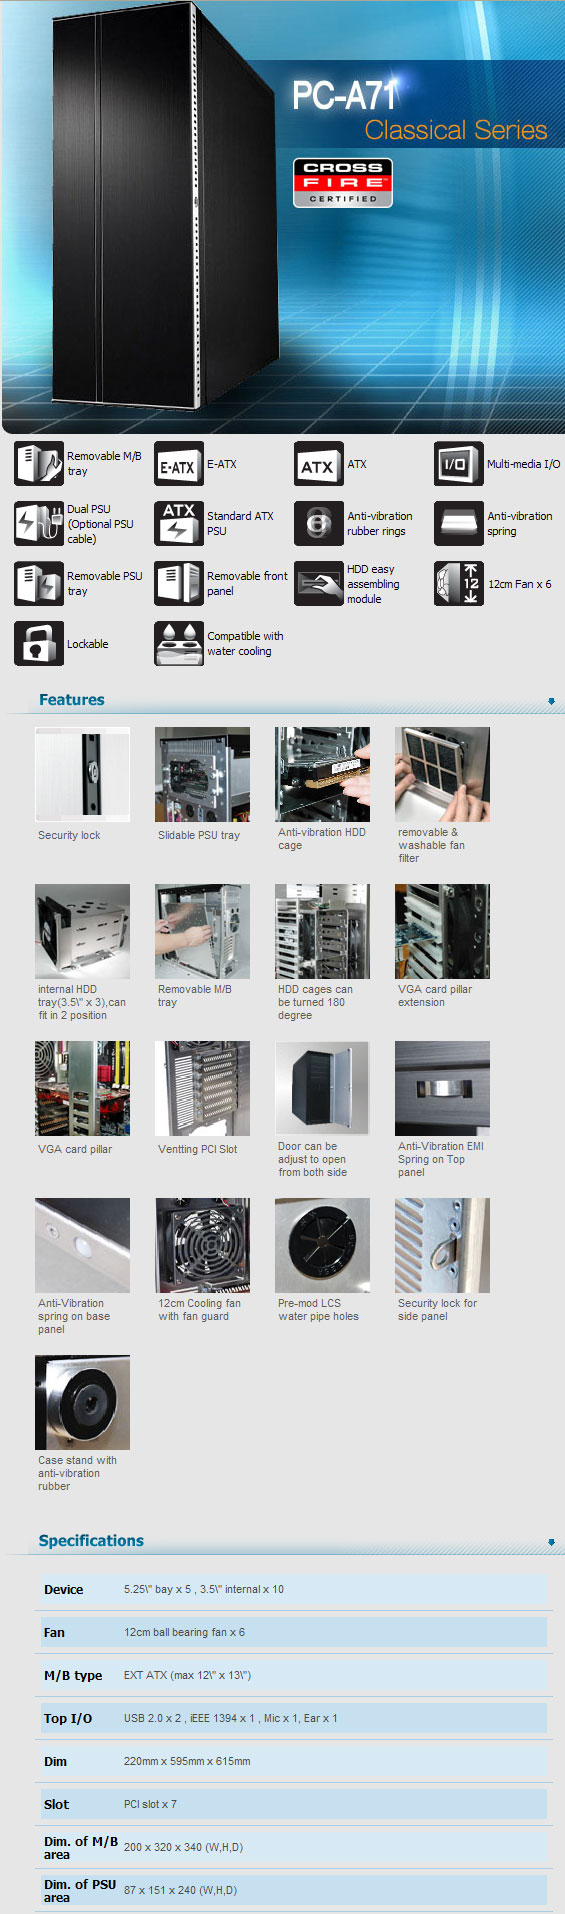Click the 12cm Fan x 6 icon

pyautogui.click(x=459, y=584)
